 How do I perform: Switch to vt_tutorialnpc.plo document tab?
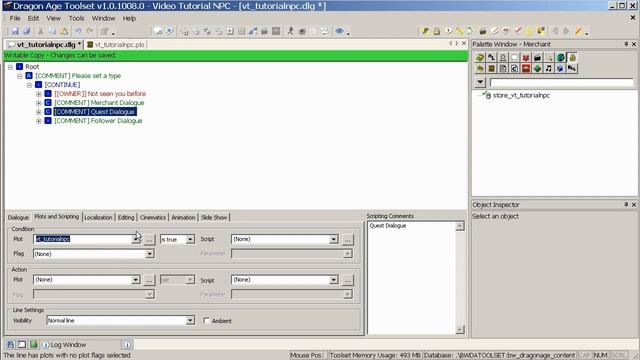pos(116,44)
